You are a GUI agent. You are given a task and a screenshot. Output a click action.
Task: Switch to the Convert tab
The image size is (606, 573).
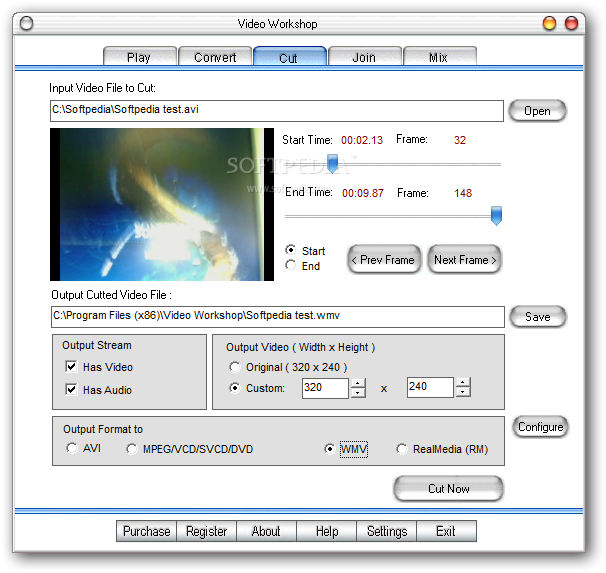[215, 57]
